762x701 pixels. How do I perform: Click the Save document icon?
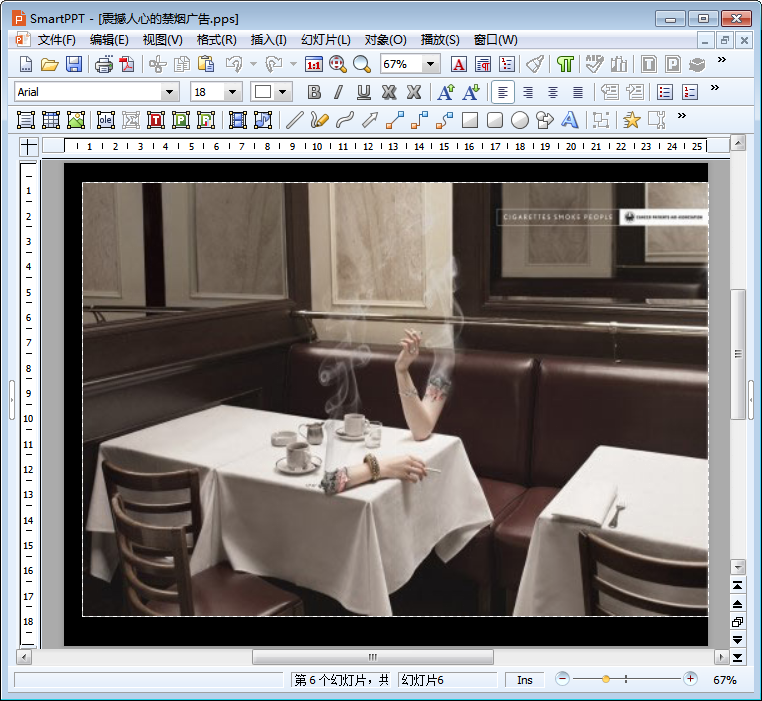click(74, 64)
